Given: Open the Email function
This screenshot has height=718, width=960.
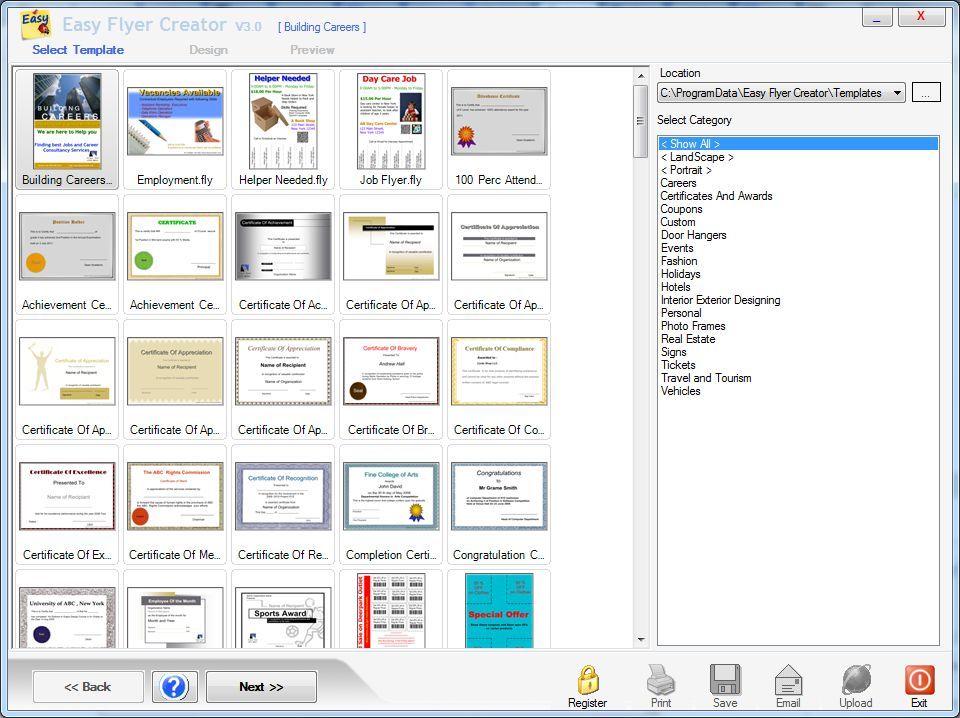Looking at the screenshot, I should [789, 683].
